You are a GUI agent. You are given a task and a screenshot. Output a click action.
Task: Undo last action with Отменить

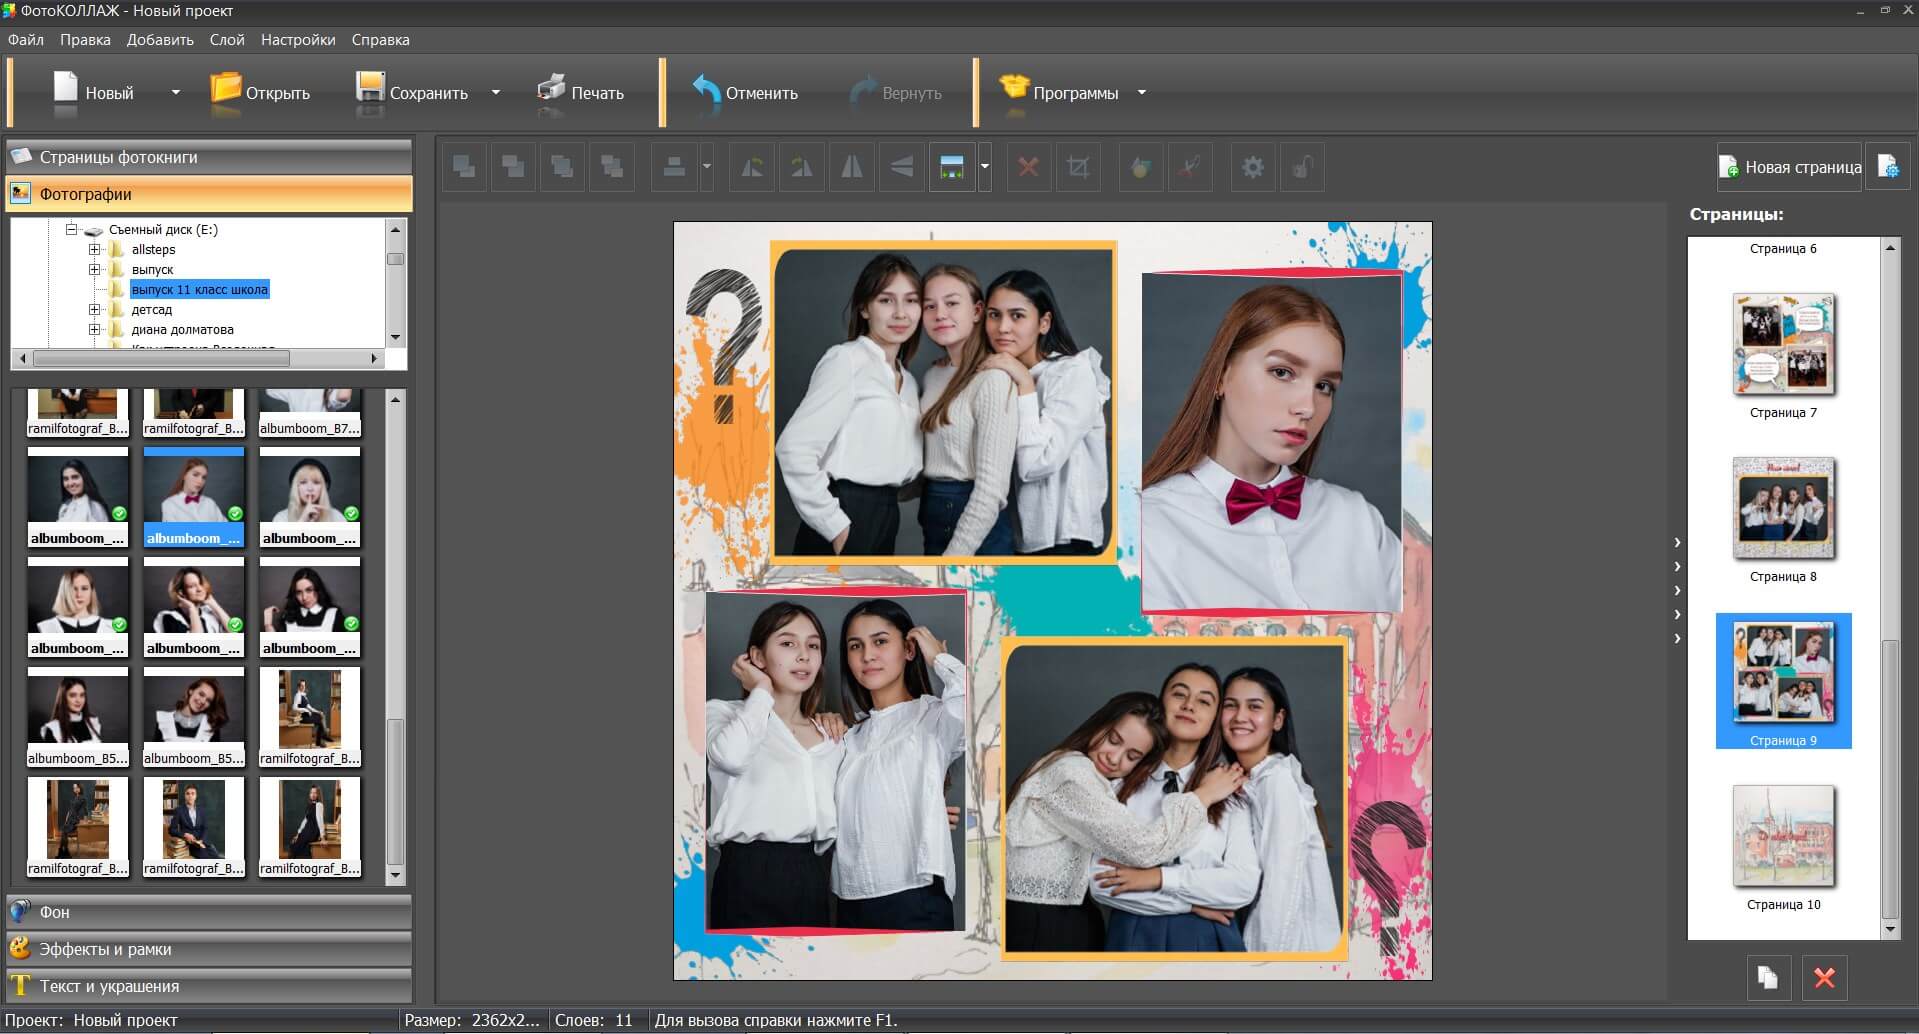[x=745, y=92]
